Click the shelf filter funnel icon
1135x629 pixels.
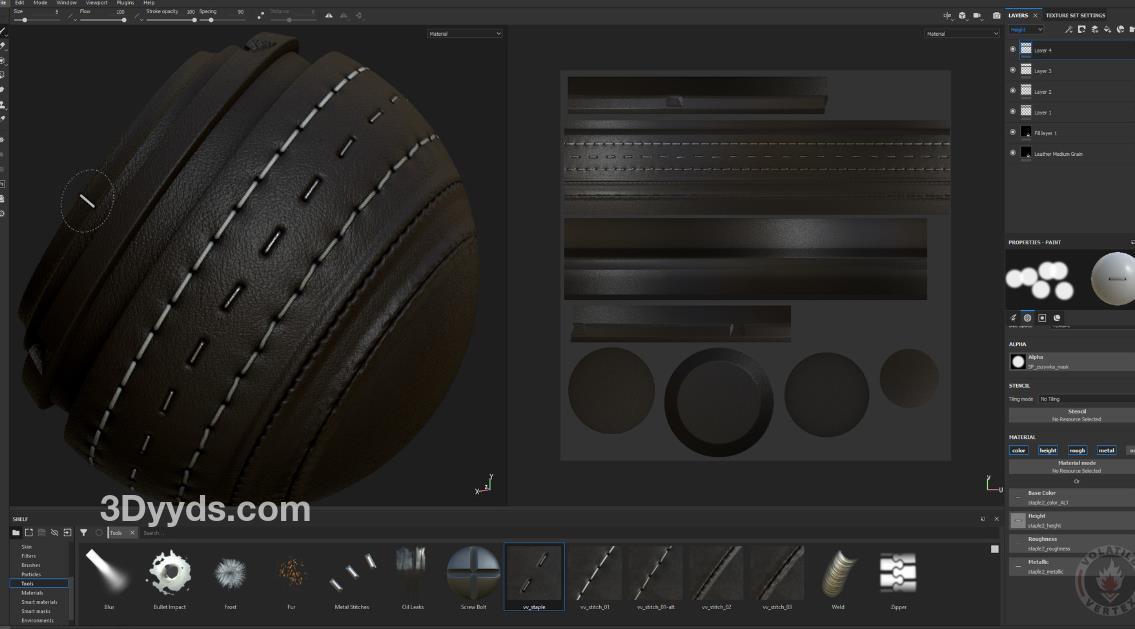[84, 533]
